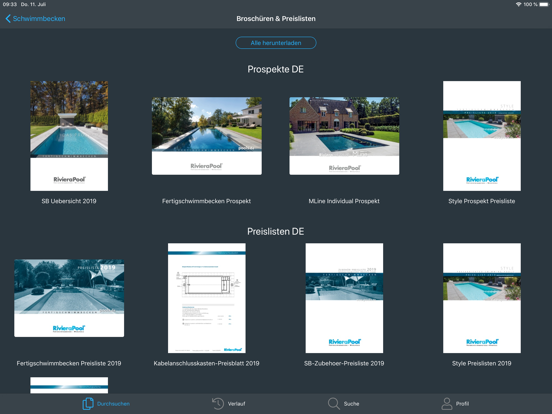The width and height of the screenshot is (552, 414).
Task: Tap the Wi-Fi status icon
Action: (x=518, y=4)
